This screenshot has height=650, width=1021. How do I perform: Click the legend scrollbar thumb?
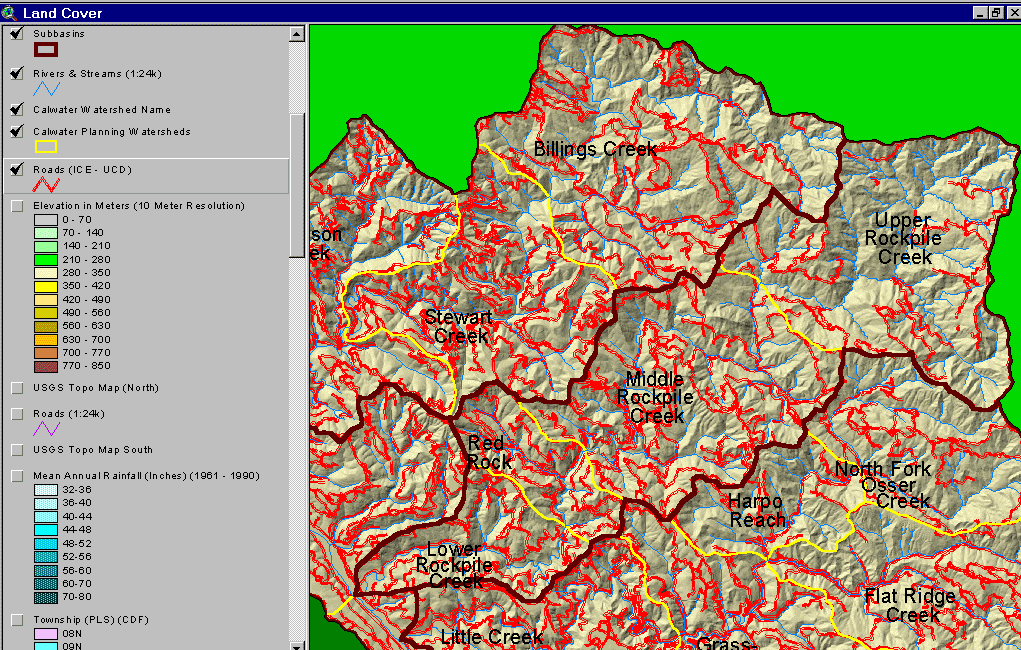pos(297,185)
